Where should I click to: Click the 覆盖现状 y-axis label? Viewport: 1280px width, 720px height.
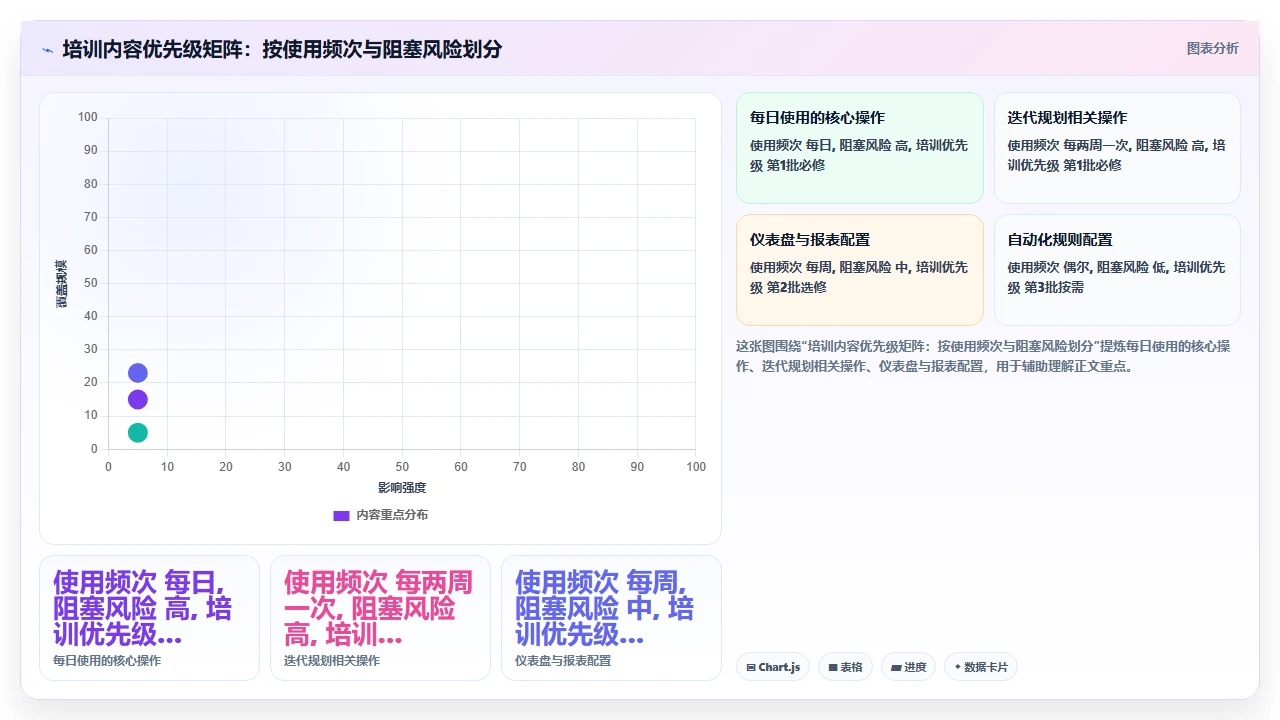coord(62,284)
